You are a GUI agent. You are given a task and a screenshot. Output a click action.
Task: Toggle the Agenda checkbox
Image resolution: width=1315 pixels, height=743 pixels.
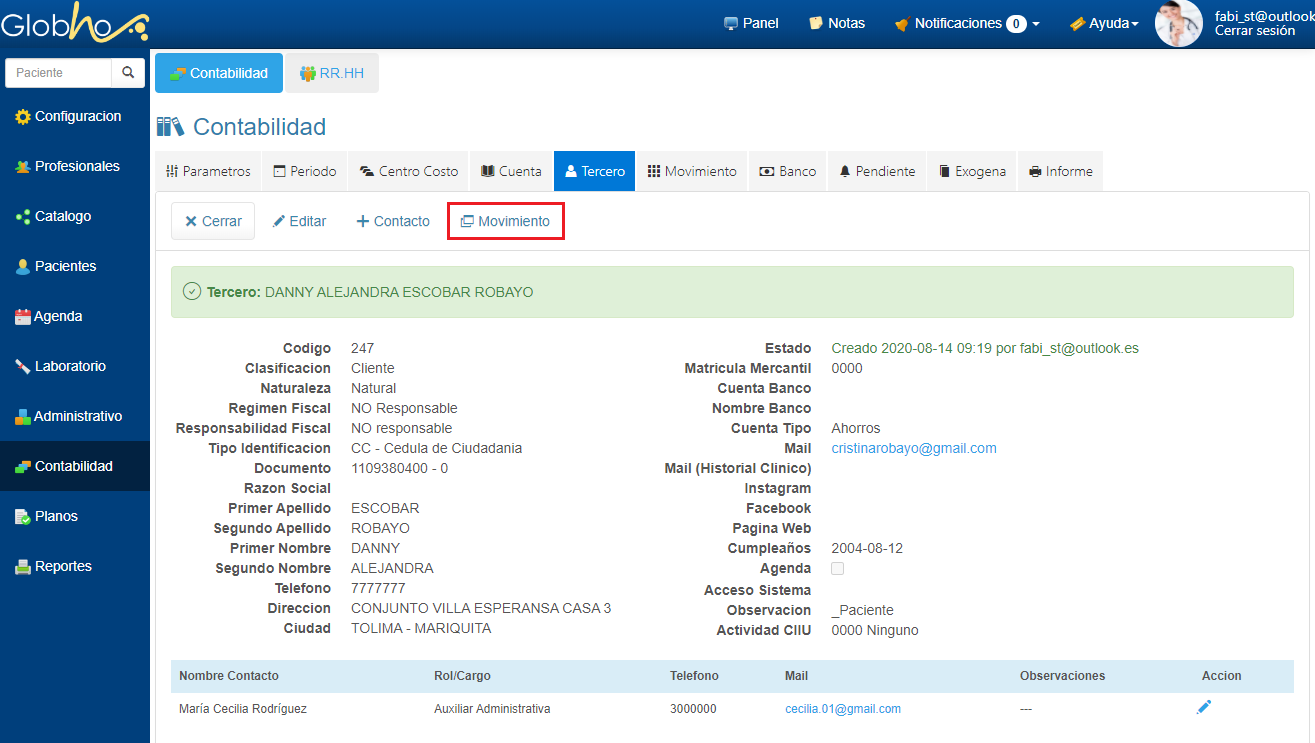(x=837, y=569)
